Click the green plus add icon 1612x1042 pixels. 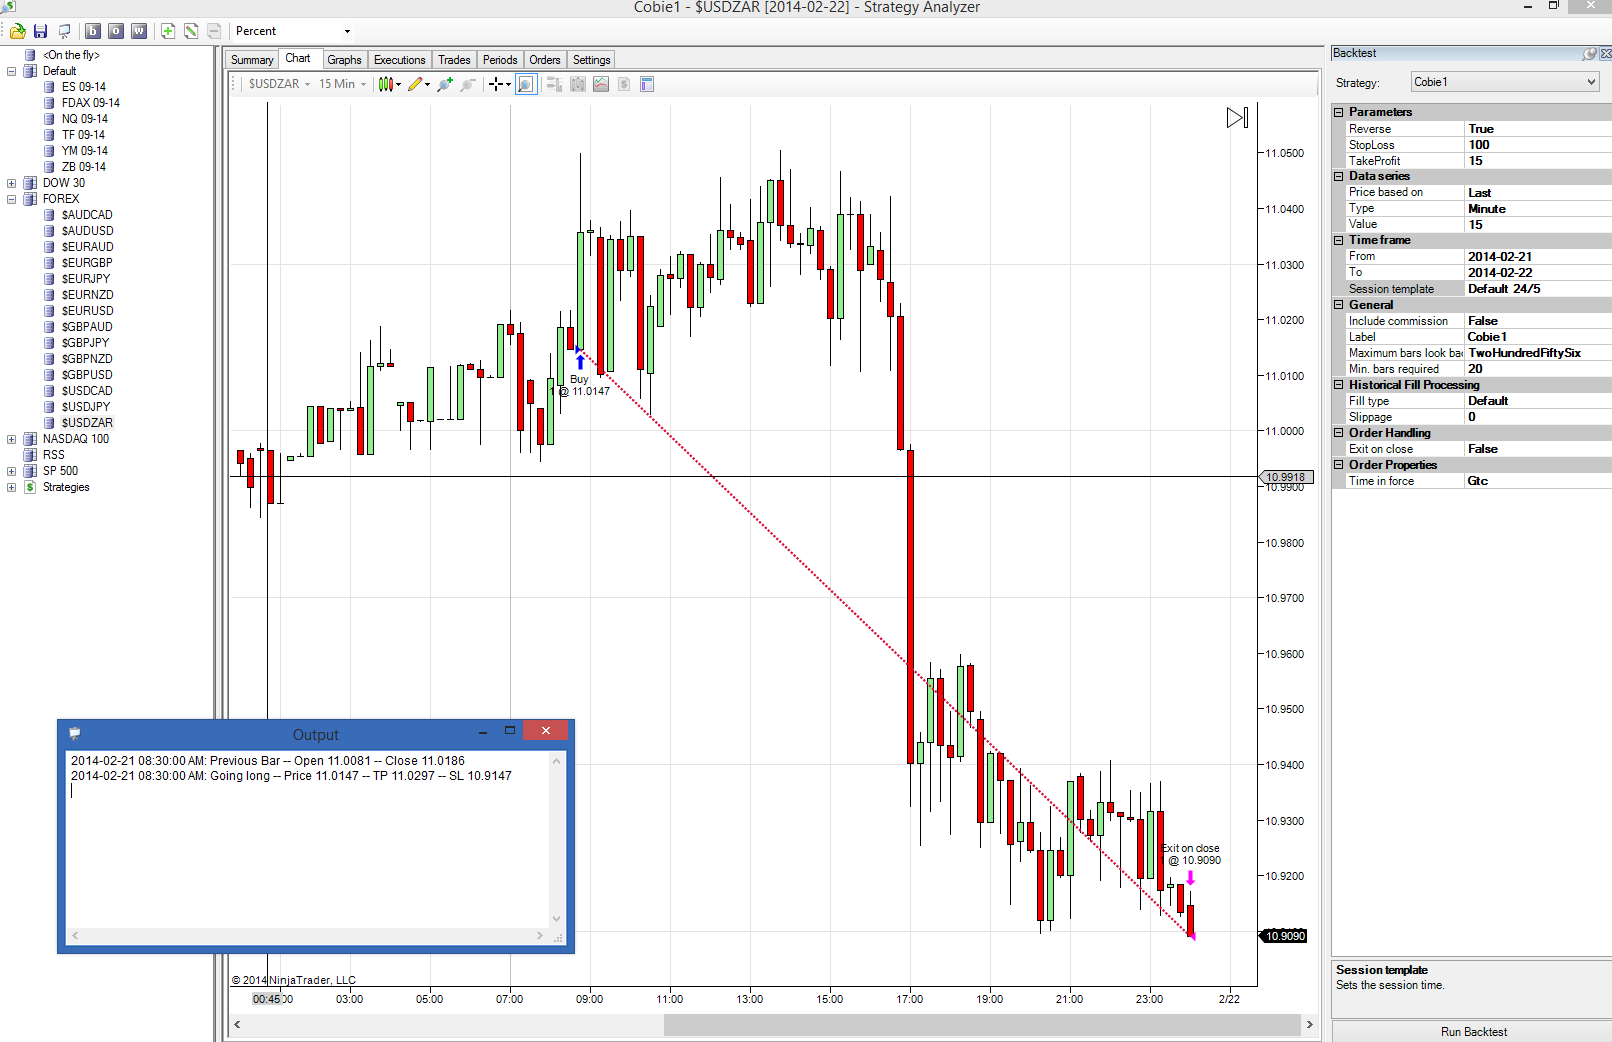click(x=168, y=31)
